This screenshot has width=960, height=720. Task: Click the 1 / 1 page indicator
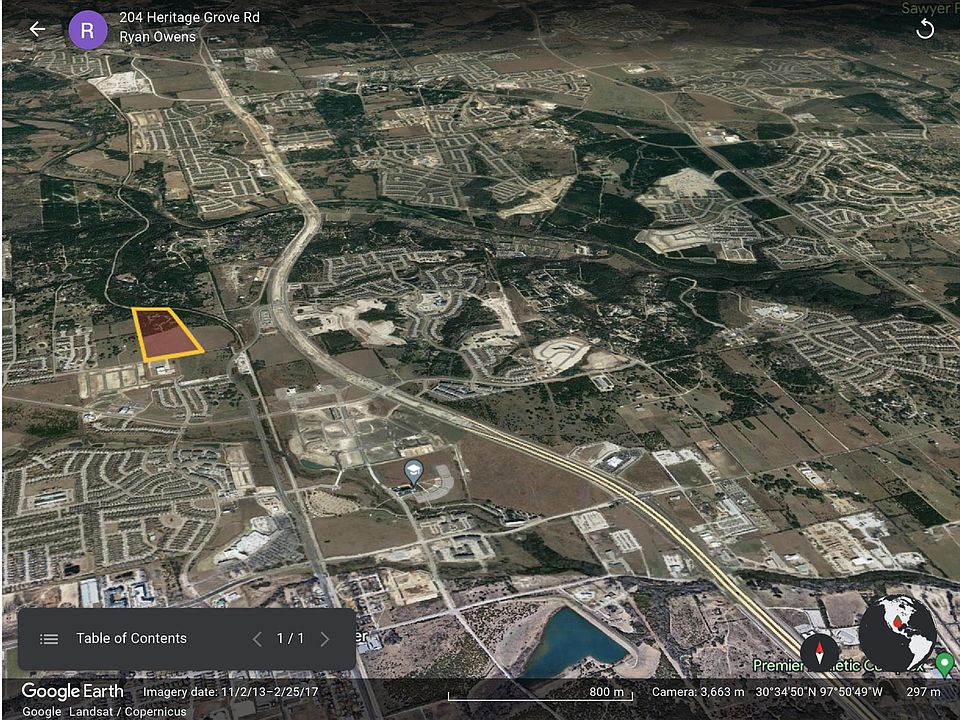pyautogui.click(x=290, y=639)
